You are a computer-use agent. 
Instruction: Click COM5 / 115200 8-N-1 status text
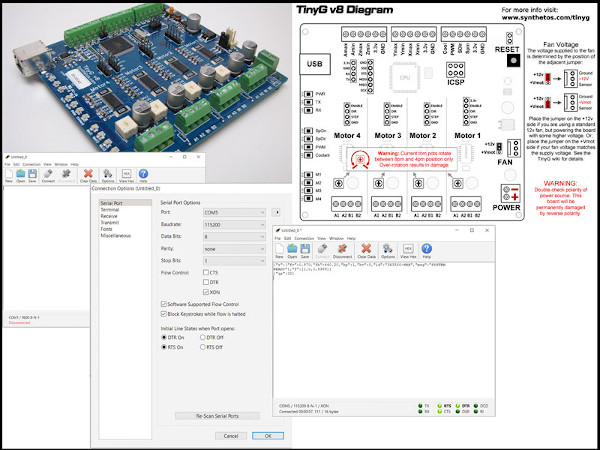click(304, 406)
